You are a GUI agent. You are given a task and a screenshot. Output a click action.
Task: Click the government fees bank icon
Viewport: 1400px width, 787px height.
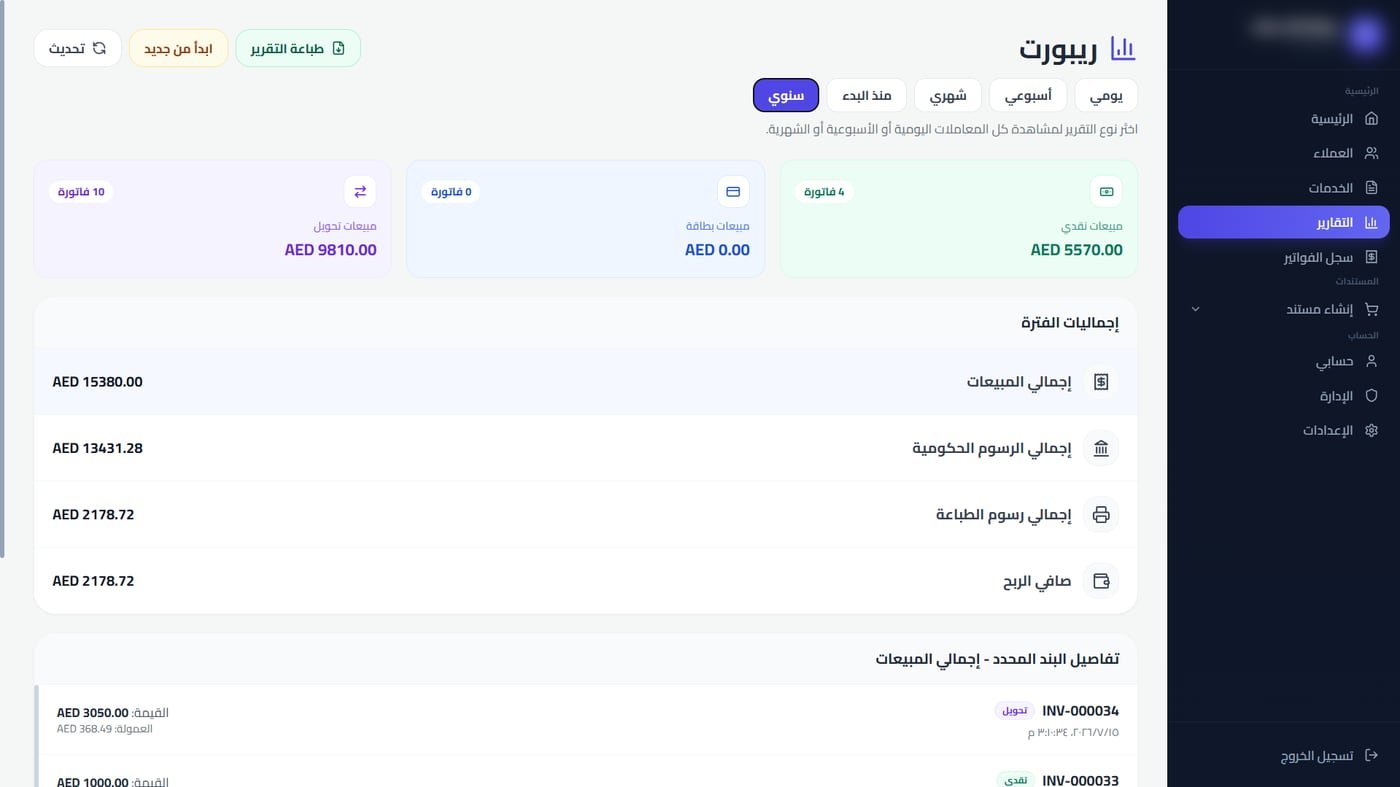[1101, 448]
